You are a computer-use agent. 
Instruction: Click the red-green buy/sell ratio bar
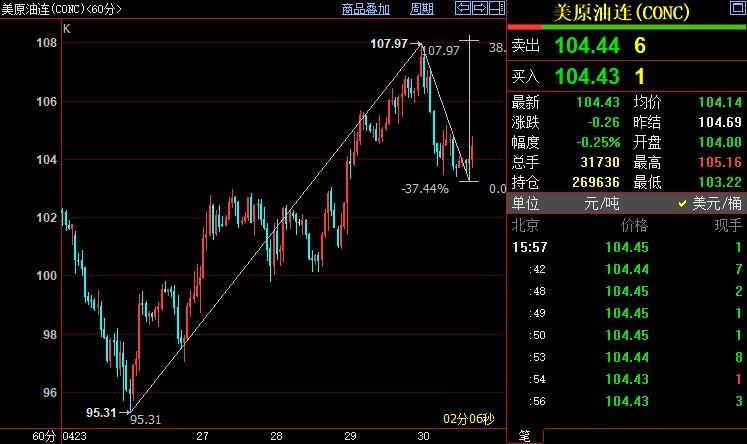(627, 27)
